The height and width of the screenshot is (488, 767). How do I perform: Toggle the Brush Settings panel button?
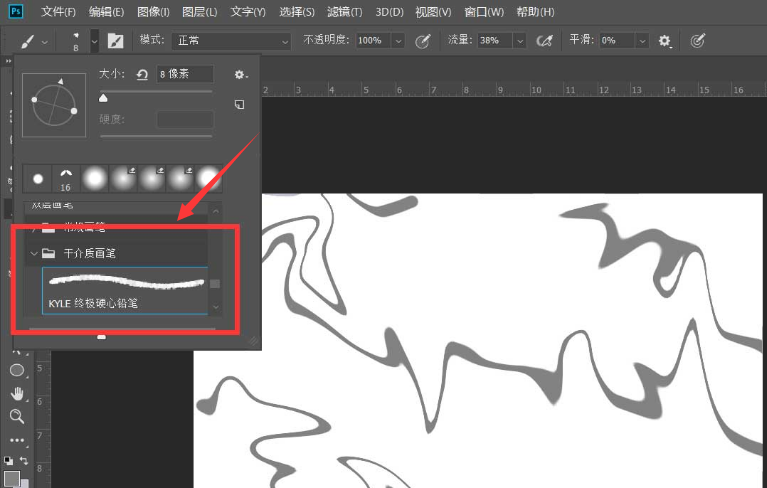pos(116,41)
